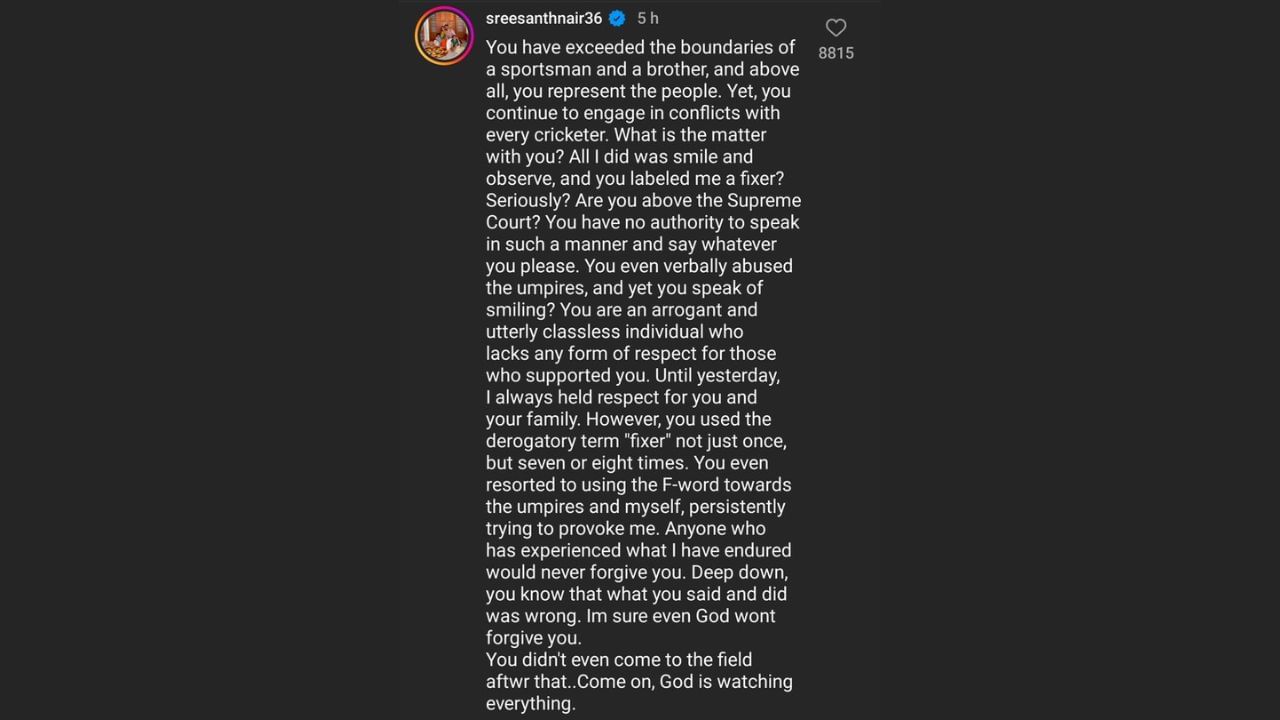Click the "5 h" timestamp
Screen dimensions: 1280x720
tap(648, 18)
